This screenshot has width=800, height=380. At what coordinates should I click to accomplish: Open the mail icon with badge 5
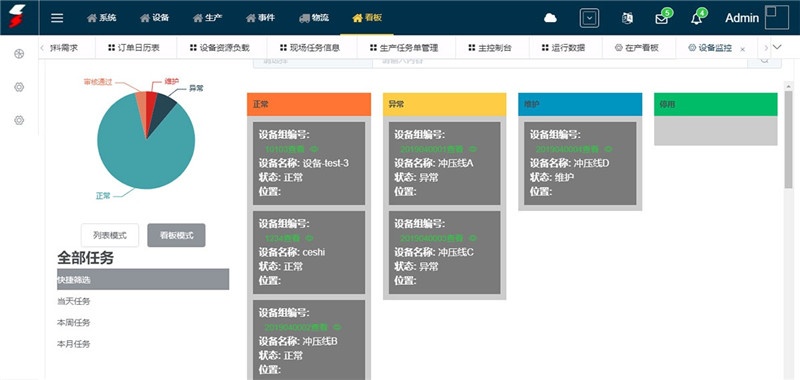tap(662, 19)
